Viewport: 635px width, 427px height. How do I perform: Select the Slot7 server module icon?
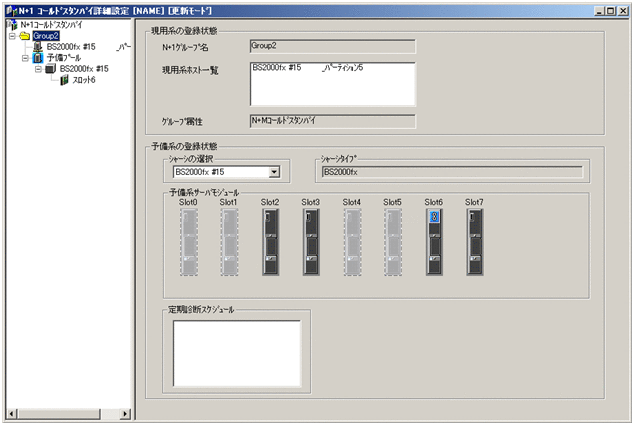[x=475, y=242]
